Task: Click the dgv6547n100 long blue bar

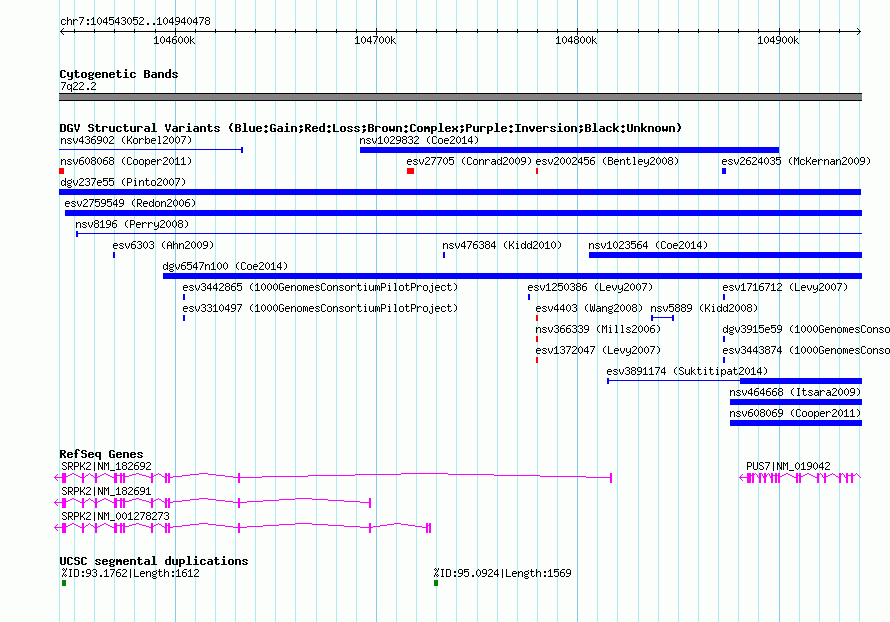Action: click(513, 276)
